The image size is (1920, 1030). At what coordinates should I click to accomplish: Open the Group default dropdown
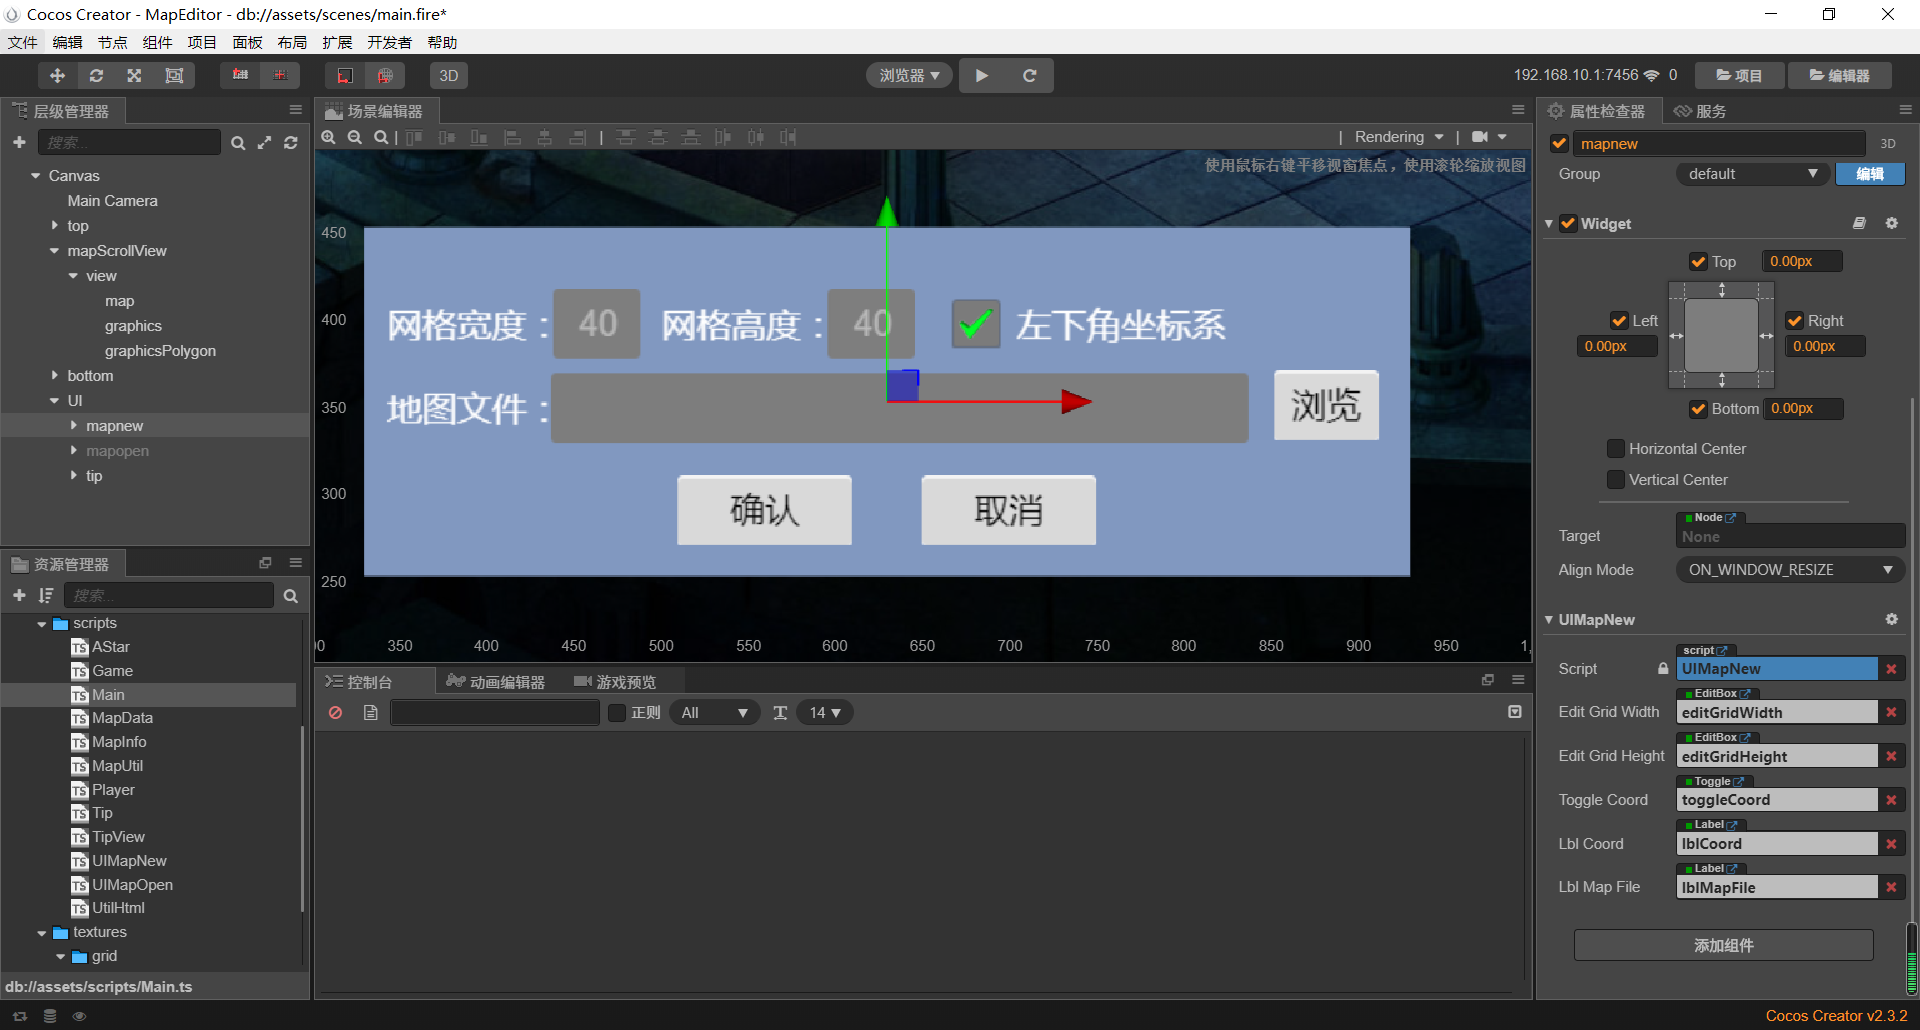click(1752, 174)
